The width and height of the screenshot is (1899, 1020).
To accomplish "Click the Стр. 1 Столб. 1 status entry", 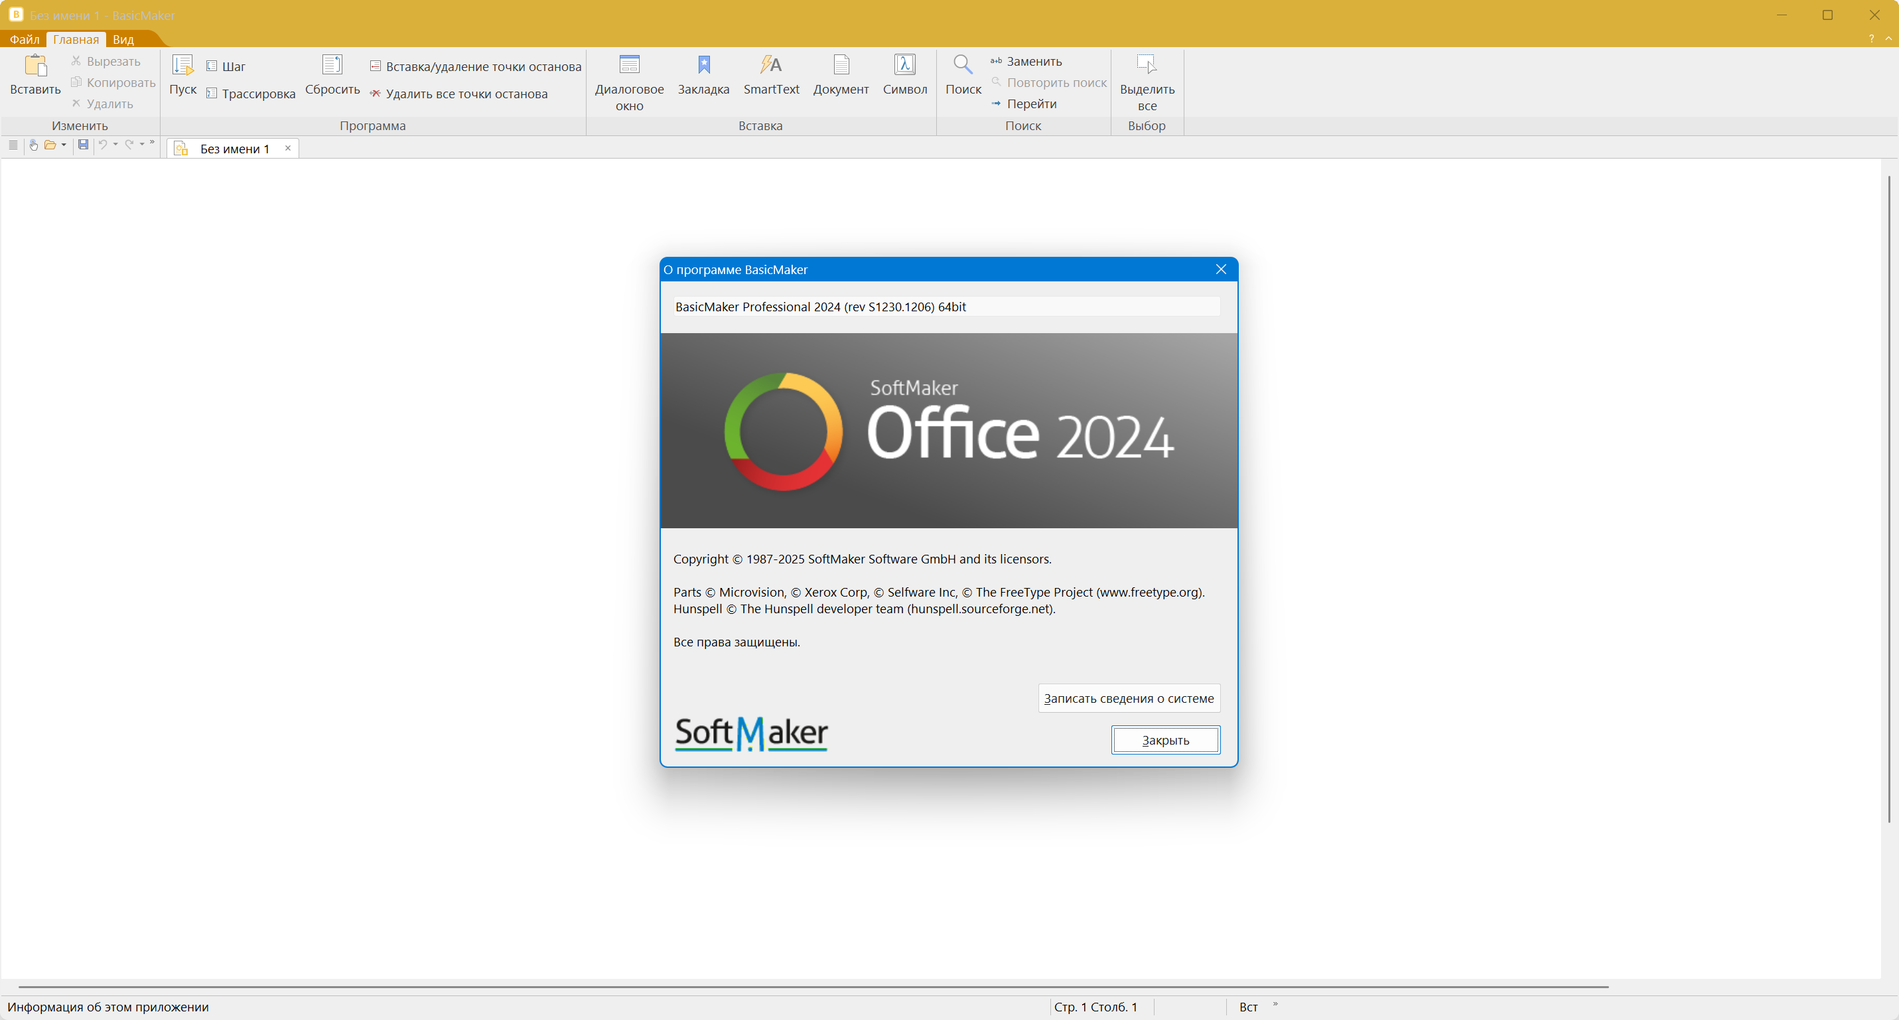I will tap(1096, 1007).
